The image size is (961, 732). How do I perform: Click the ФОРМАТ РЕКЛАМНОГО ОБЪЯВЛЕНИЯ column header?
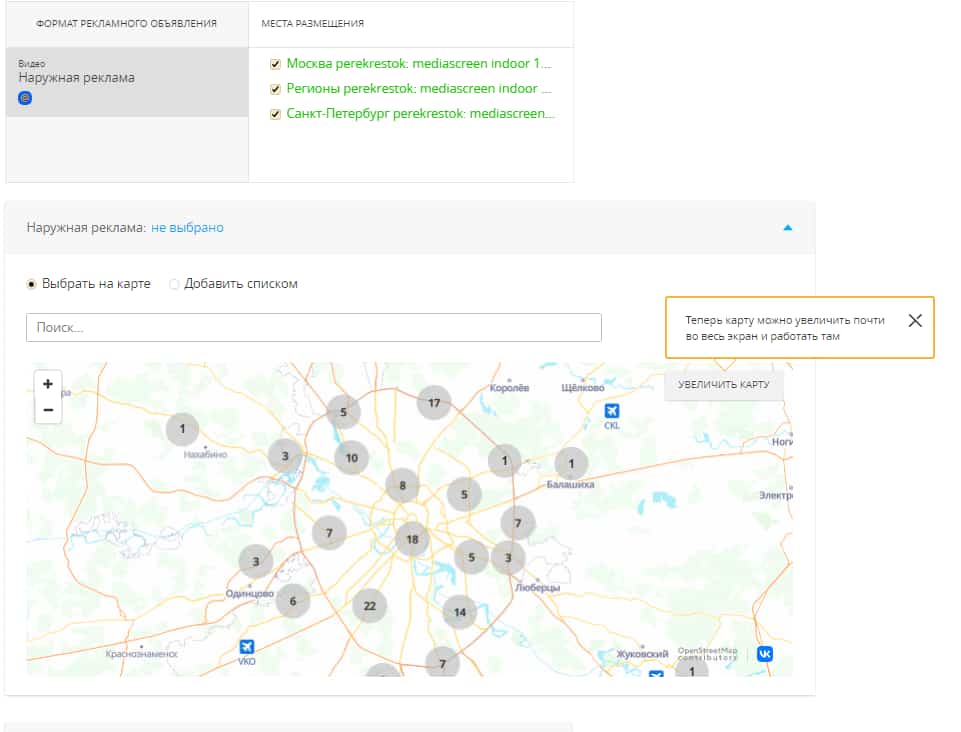(126, 23)
